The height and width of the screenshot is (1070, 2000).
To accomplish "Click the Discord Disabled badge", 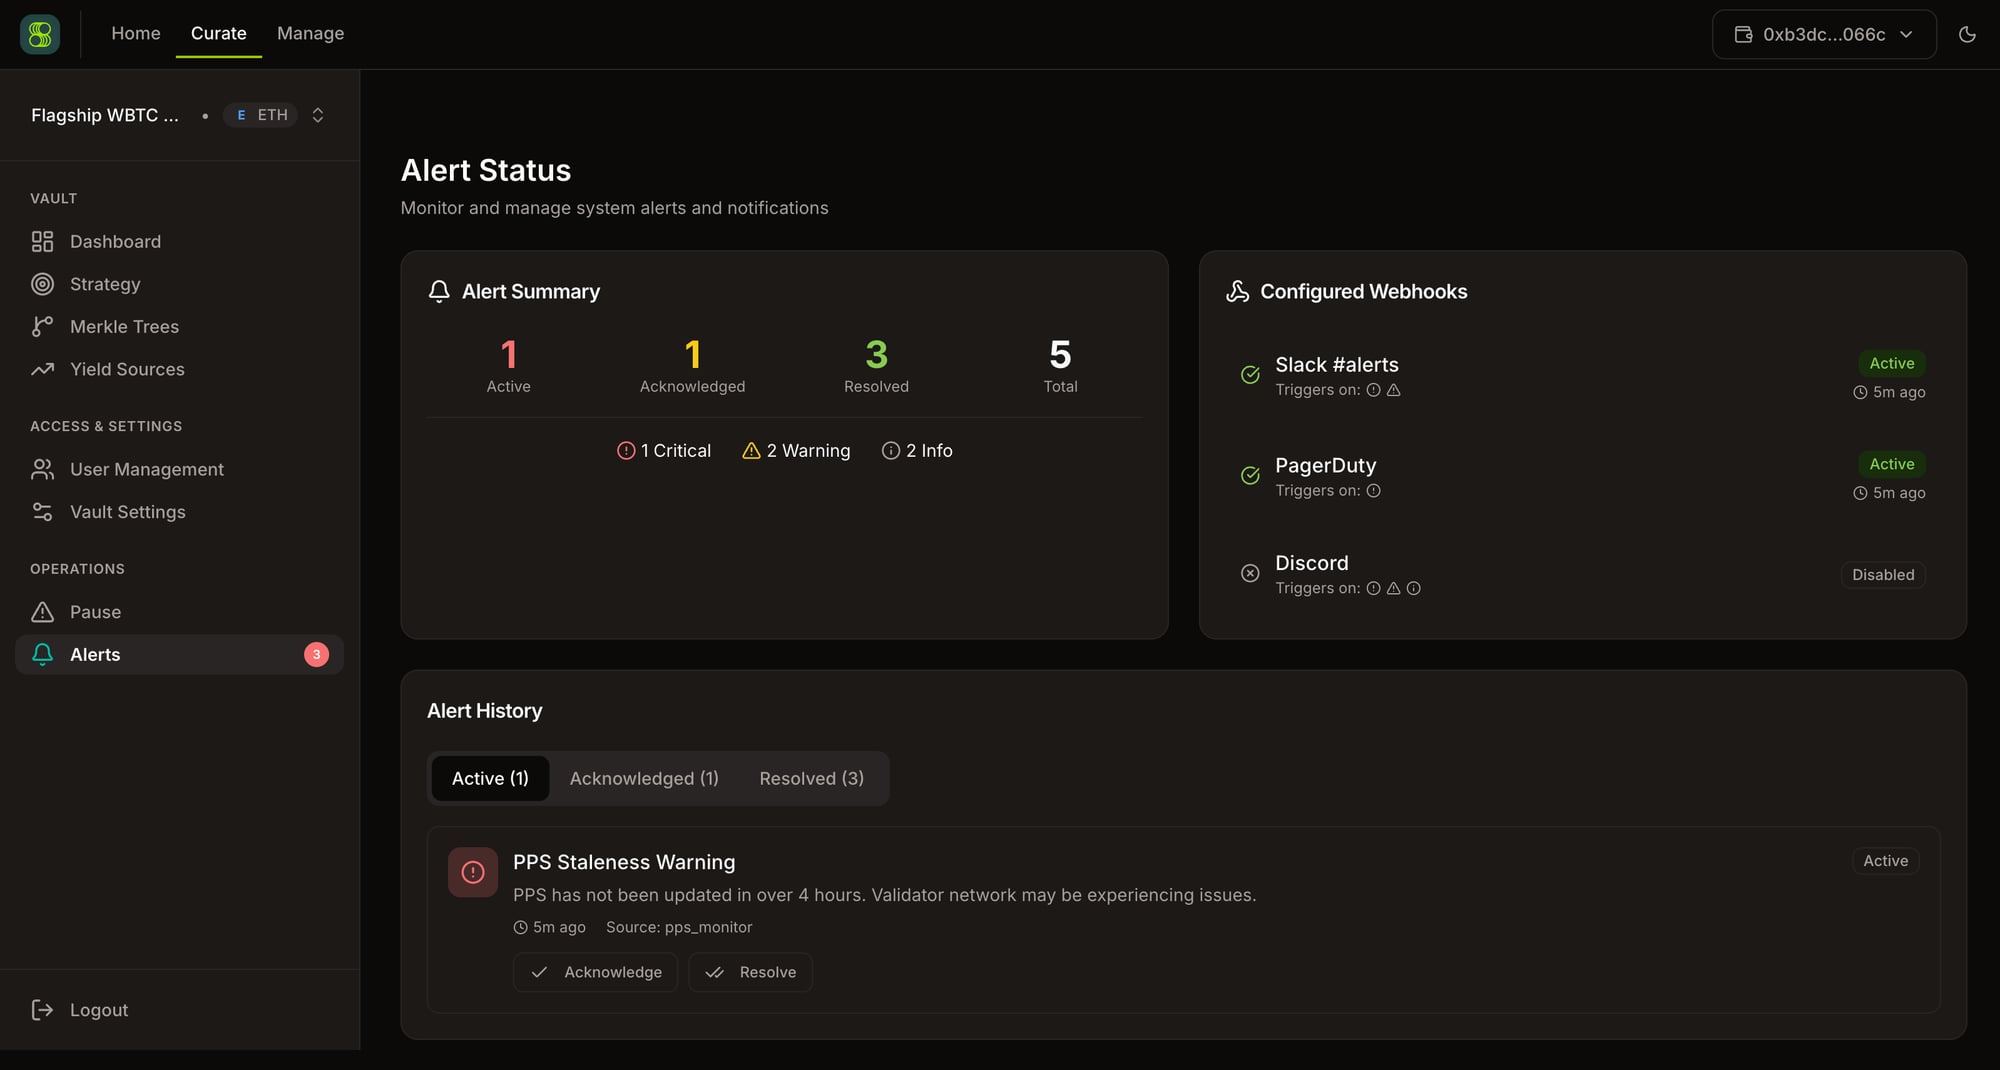I will click(x=1883, y=575).
